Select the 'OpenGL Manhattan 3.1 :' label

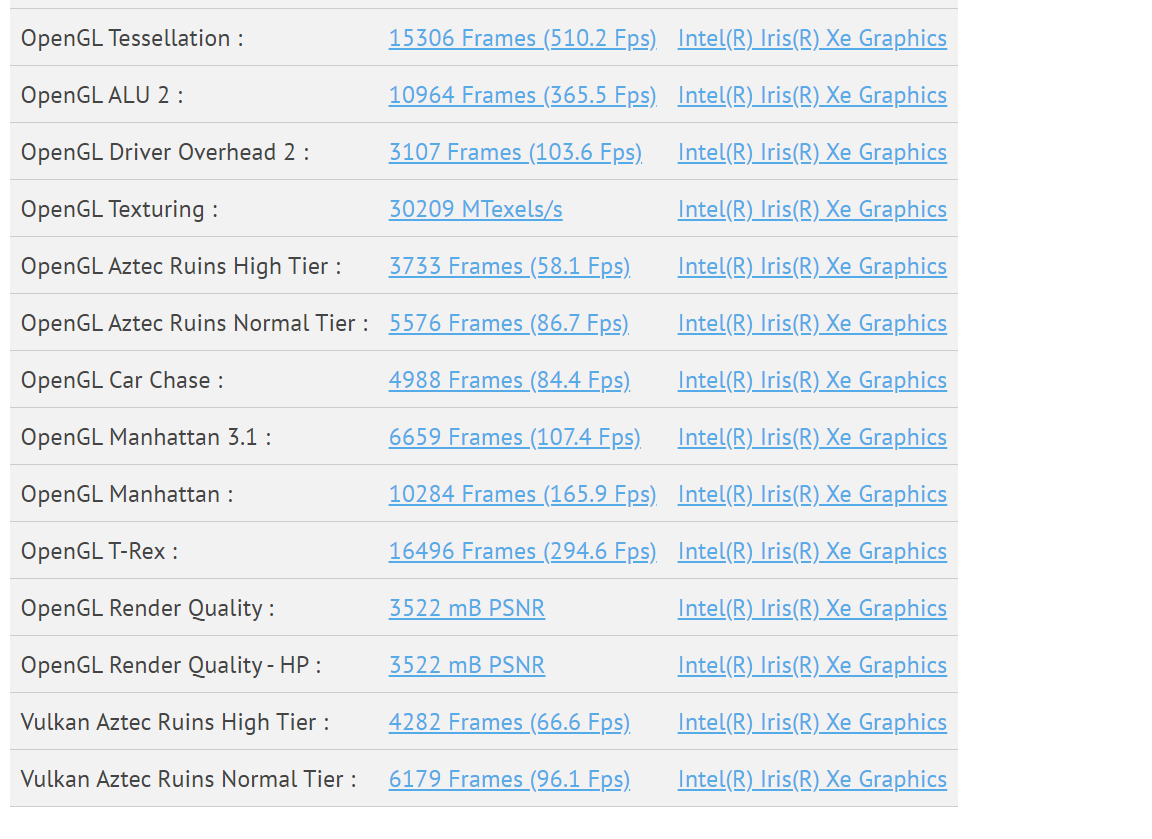(x=146, y=437)
